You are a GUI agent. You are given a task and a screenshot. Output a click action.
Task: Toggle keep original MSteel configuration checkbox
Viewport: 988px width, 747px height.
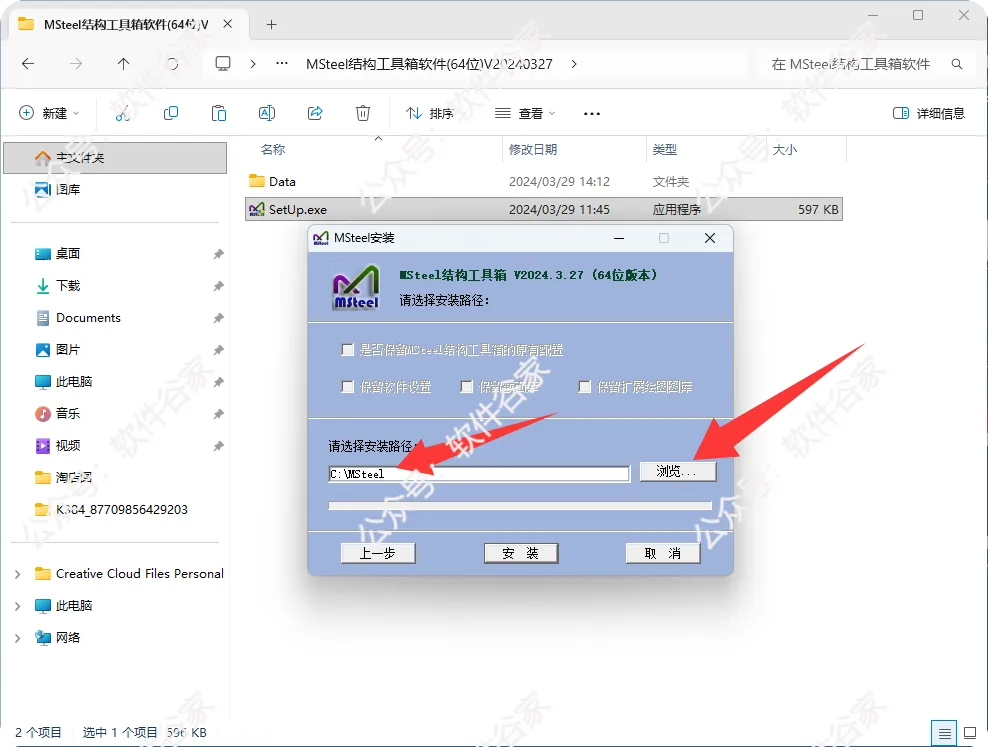(347, 350)
